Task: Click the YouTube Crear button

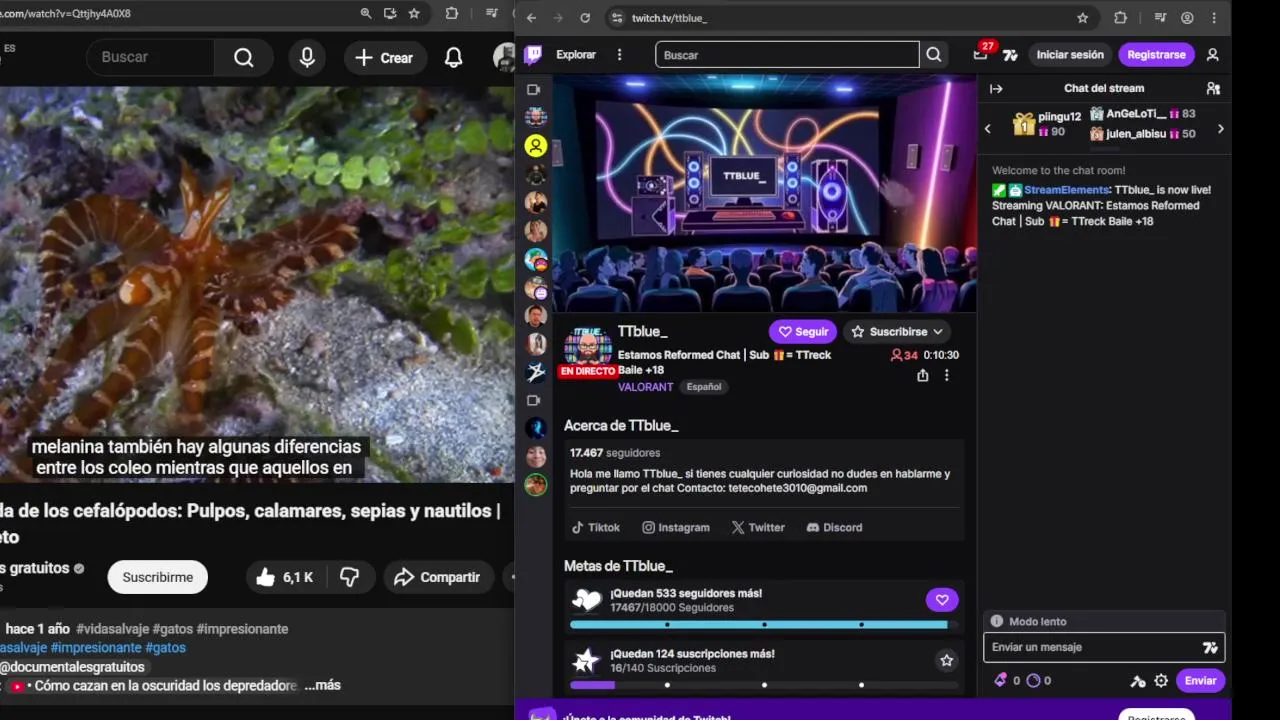Action: click(x=384, y=58)
